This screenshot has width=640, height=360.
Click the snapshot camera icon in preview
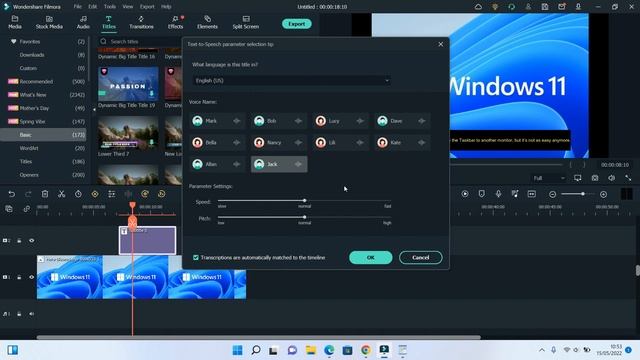tap(595, 178)
